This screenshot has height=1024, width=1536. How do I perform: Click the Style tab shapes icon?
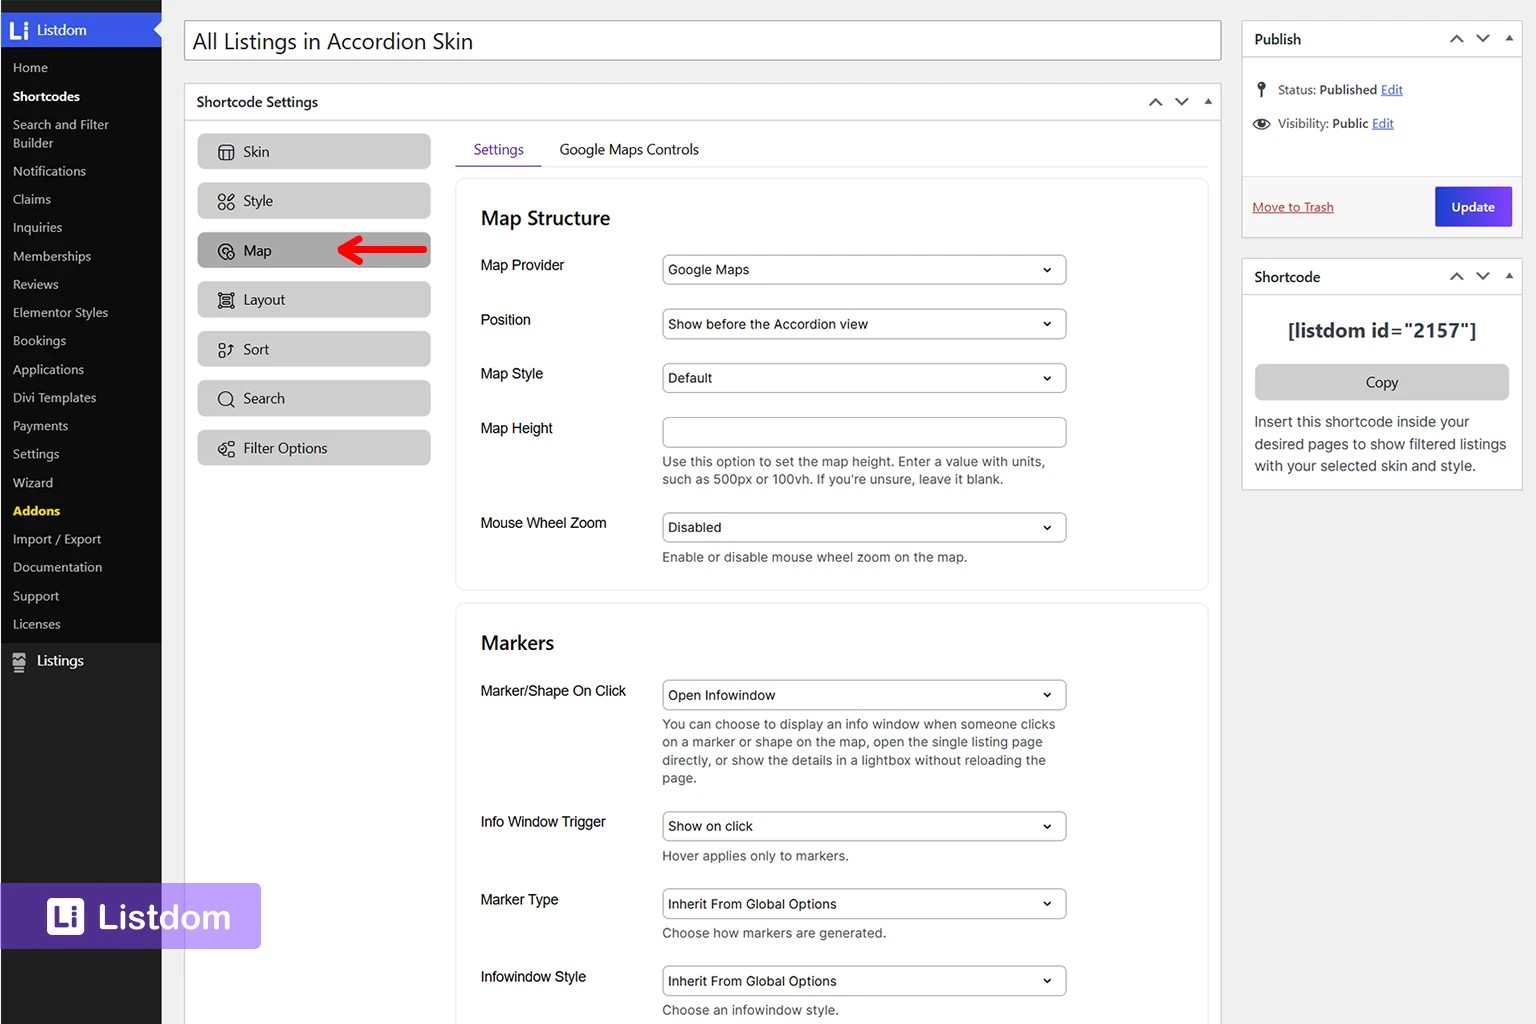(x=226, y=201)
